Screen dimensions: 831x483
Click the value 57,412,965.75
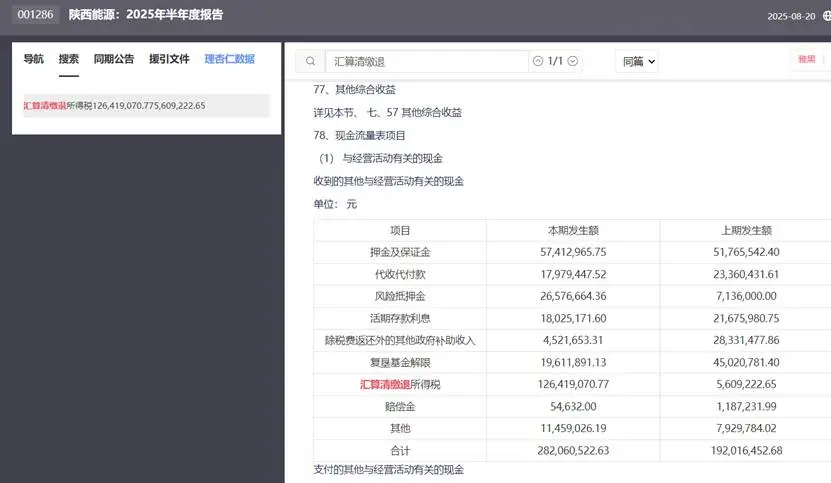point(573,252)
